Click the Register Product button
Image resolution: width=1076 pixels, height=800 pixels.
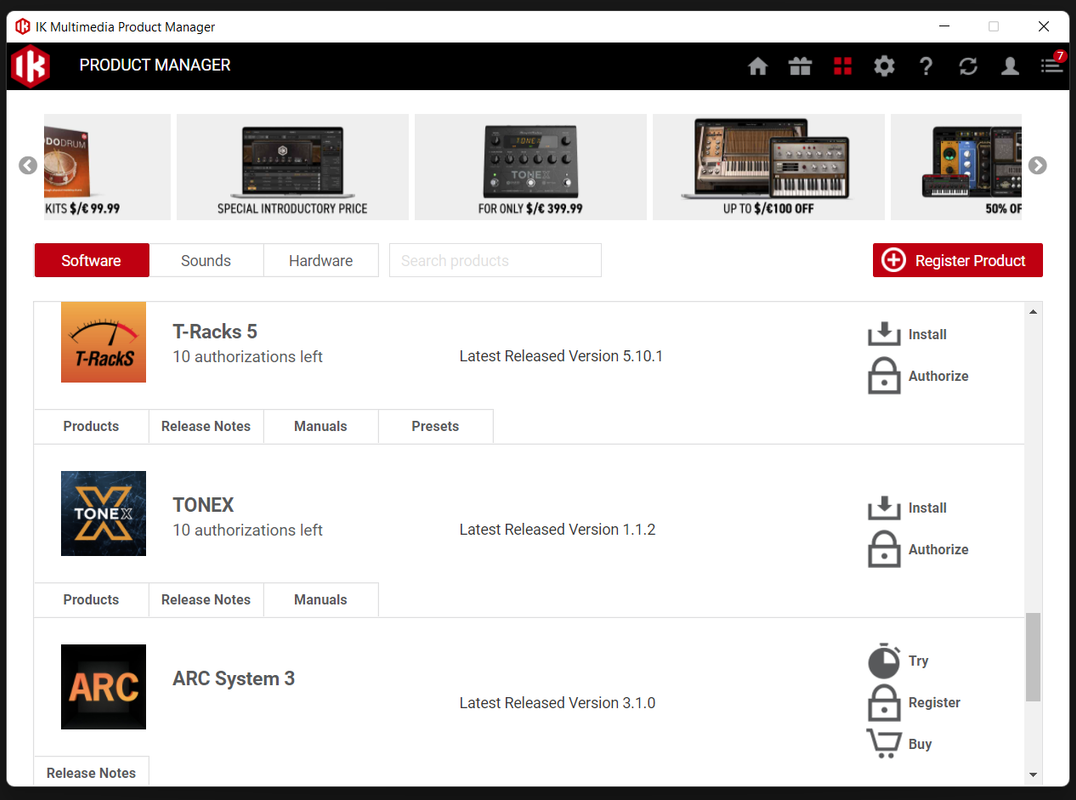click(957, 260)
